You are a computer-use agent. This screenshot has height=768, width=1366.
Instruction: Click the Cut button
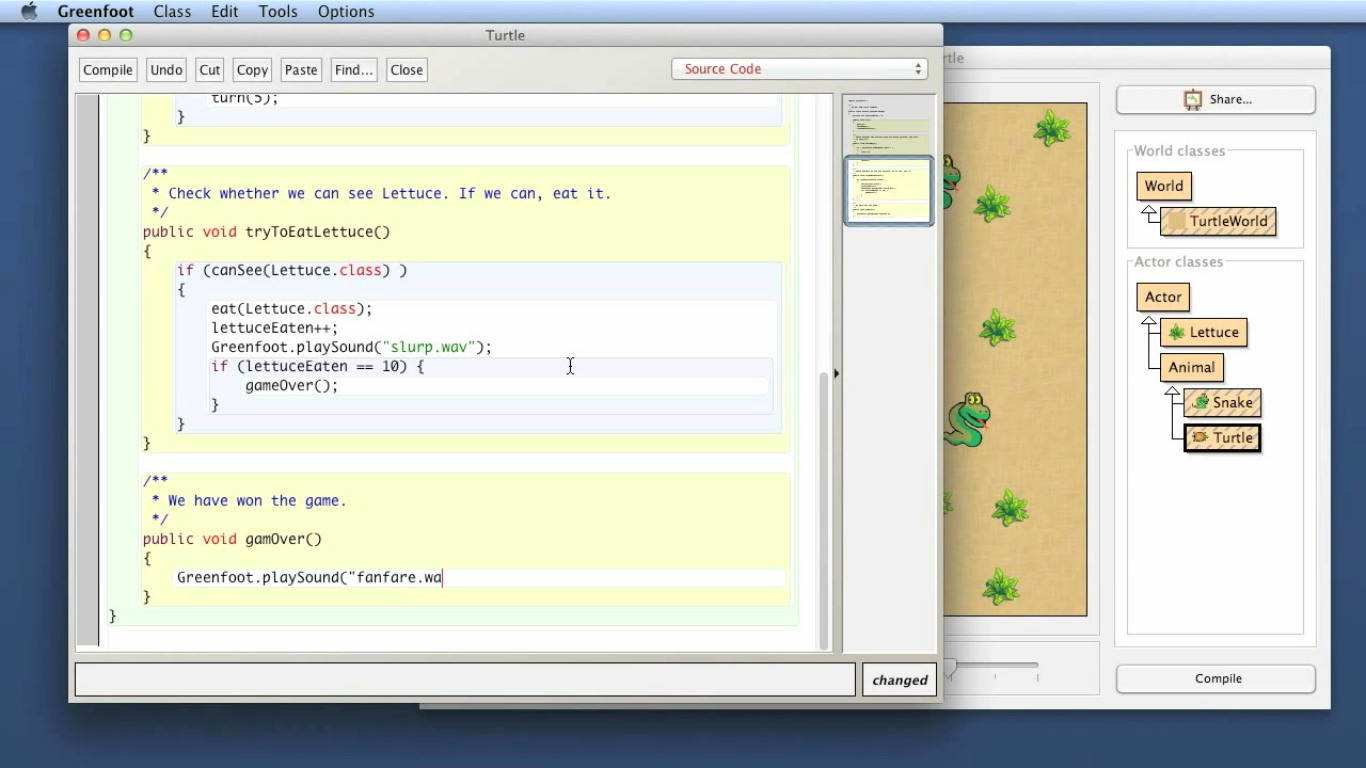(x=210, y=70)
